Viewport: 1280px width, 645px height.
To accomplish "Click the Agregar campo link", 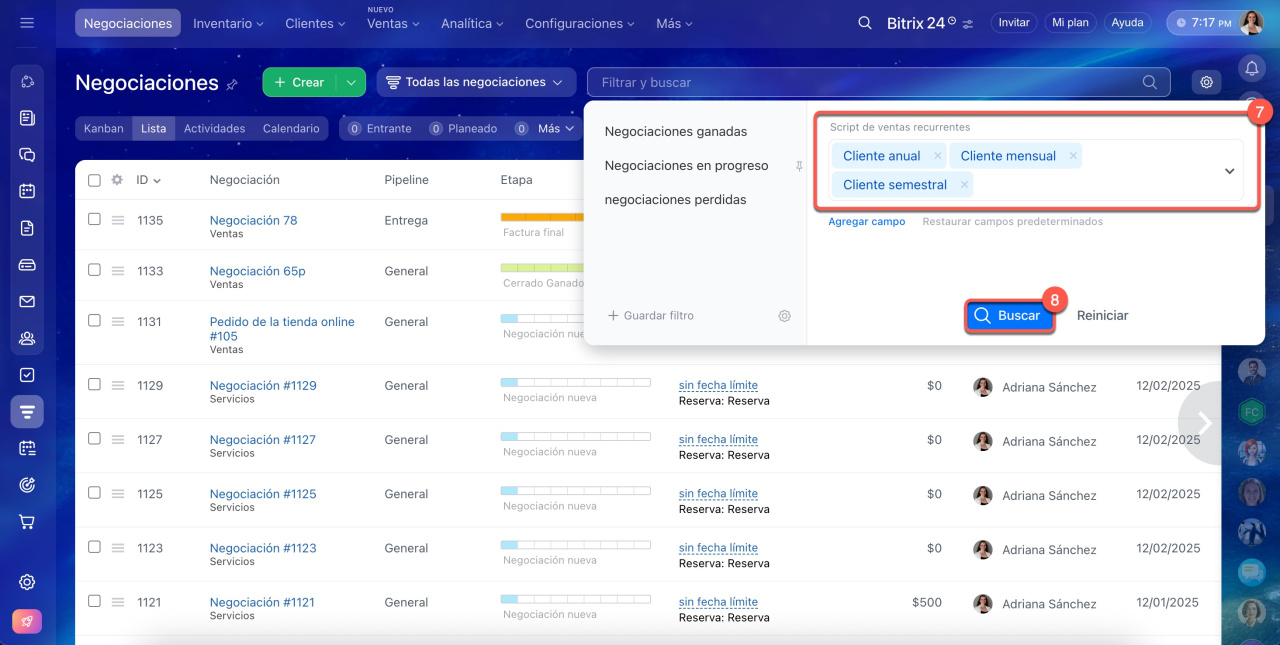I will click(866, 221).
